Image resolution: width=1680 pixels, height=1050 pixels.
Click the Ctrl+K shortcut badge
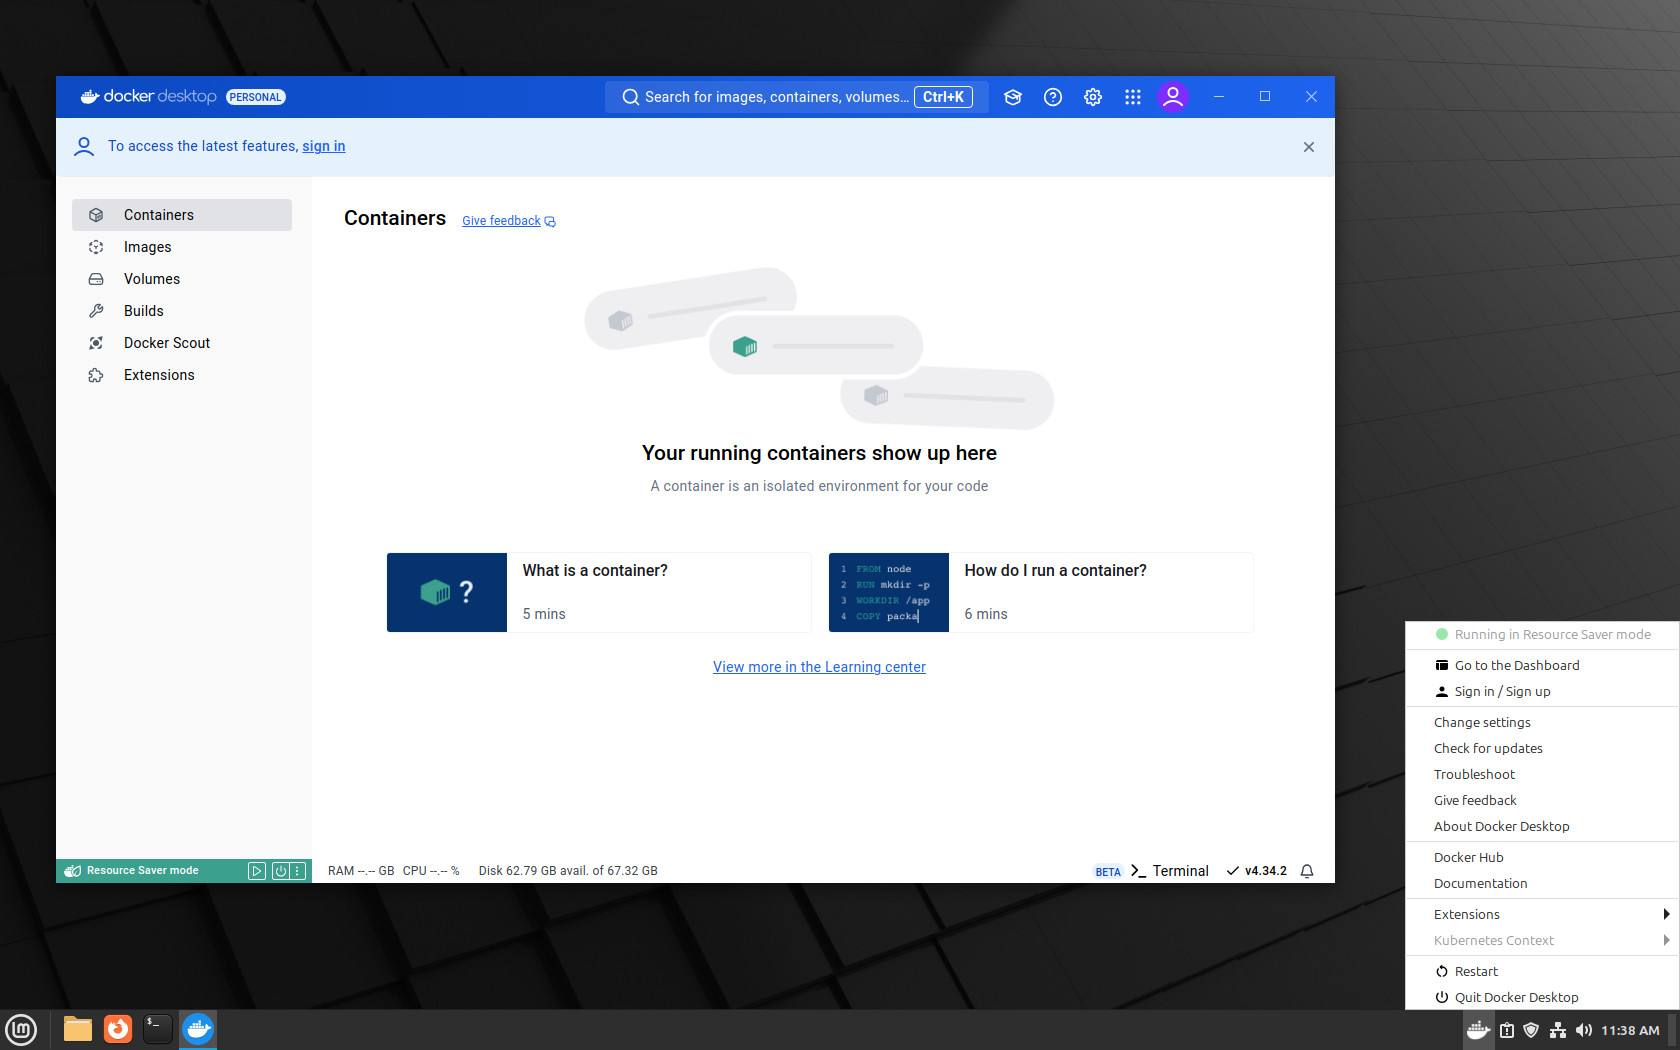[943, 97]
